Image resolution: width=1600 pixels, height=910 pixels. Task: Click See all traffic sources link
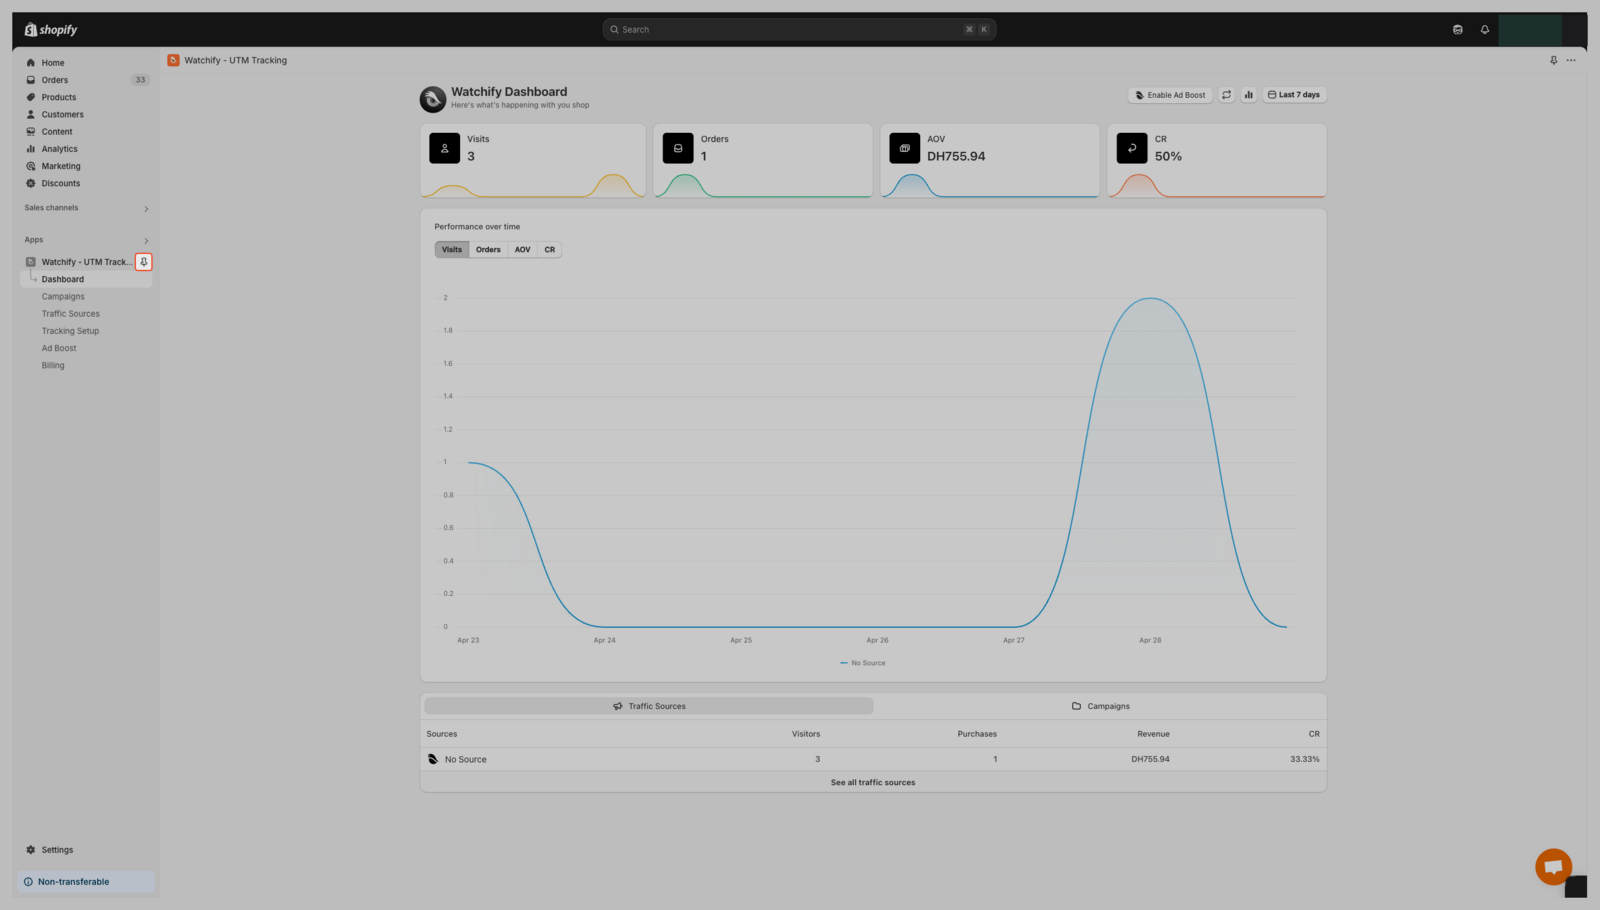pos(872,783)
